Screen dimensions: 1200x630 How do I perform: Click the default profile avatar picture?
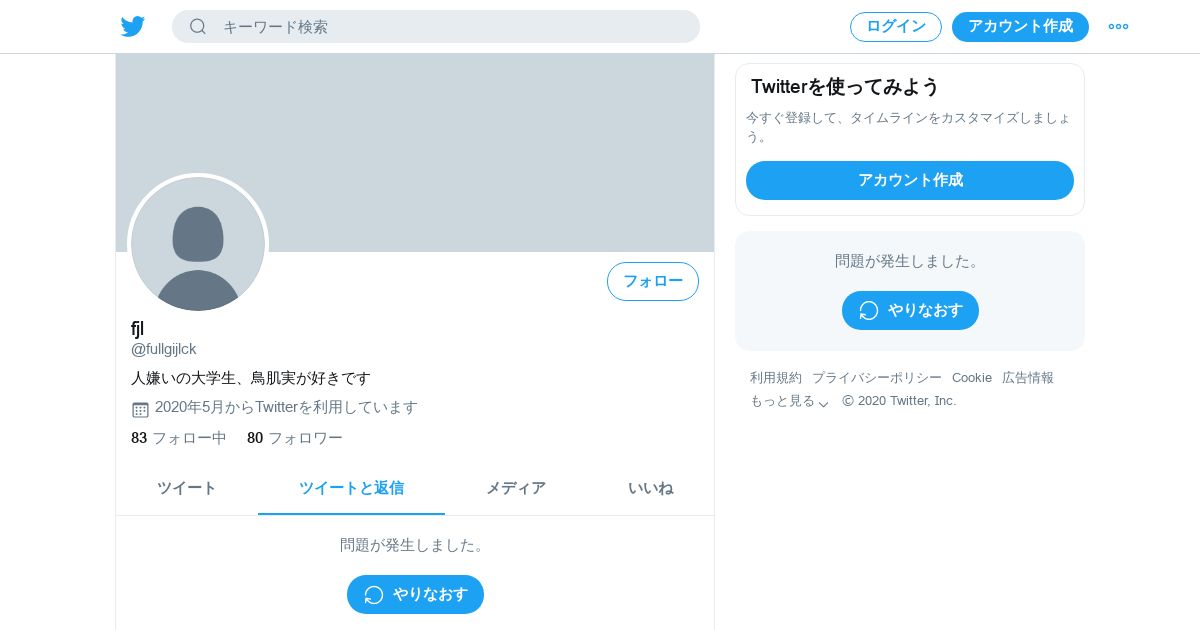(198, 244)
